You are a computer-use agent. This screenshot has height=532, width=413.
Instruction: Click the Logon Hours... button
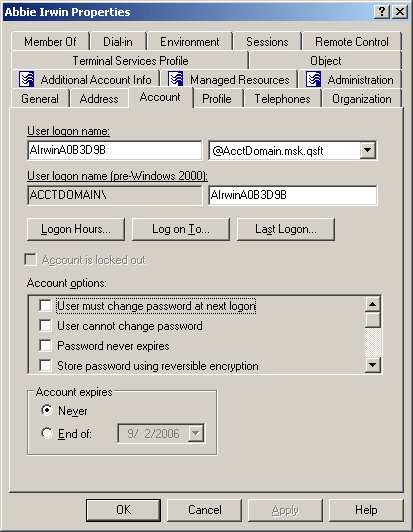coord(76,229)
